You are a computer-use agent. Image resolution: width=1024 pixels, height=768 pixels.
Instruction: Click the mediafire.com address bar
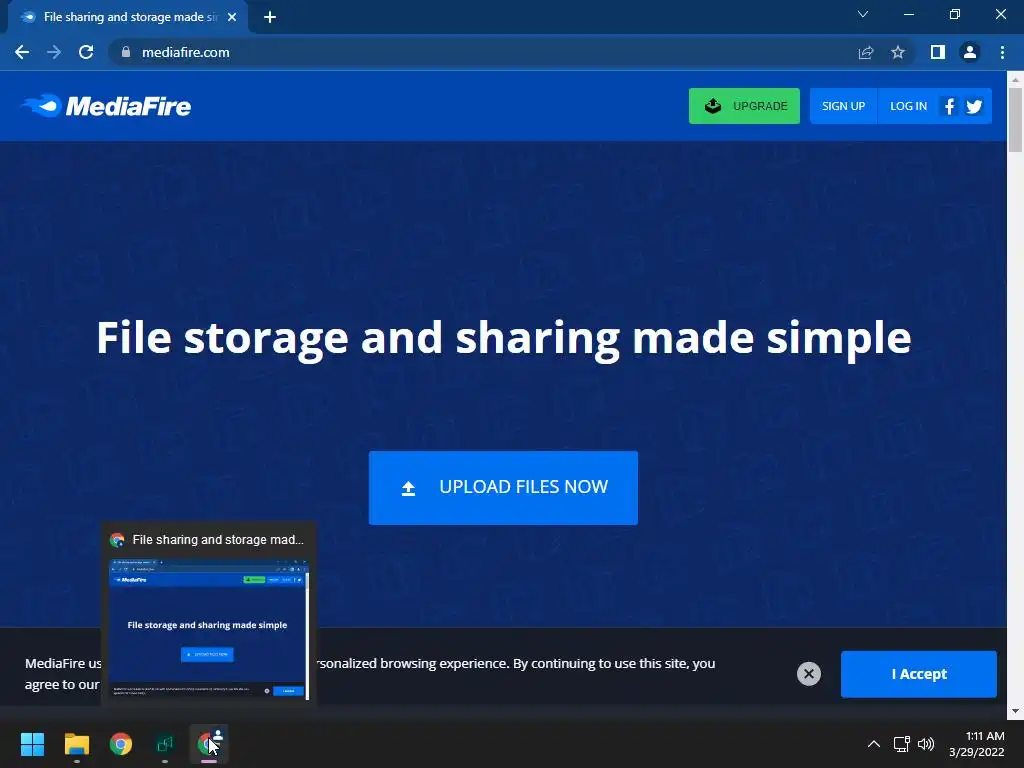[x=483, y=52]
